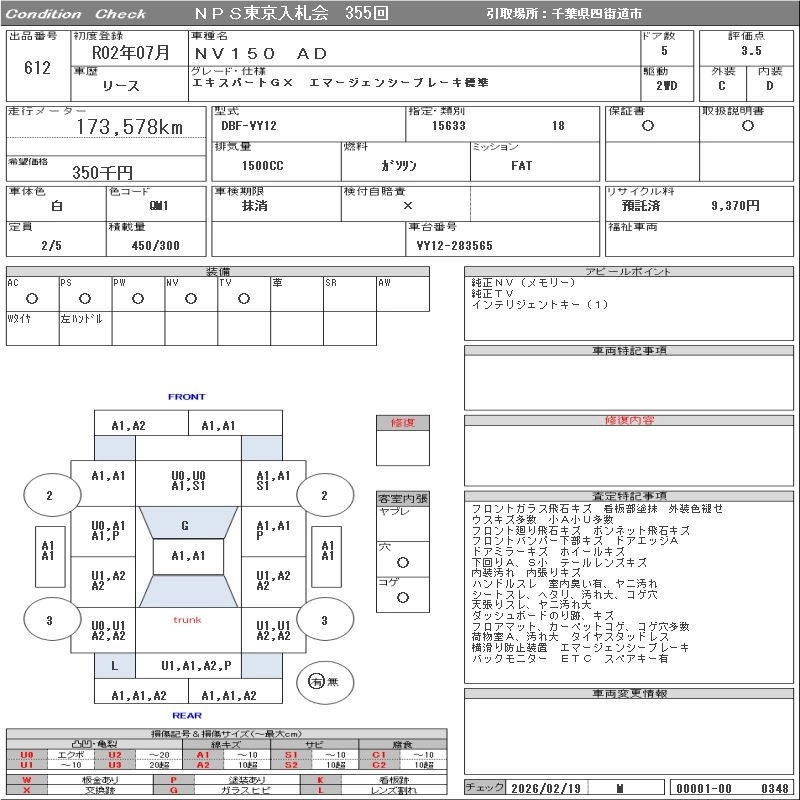Screen dimensions: 800x800
Task: Select the note line フロントガラス飛石キズ
Action: (x=531, y=509)
